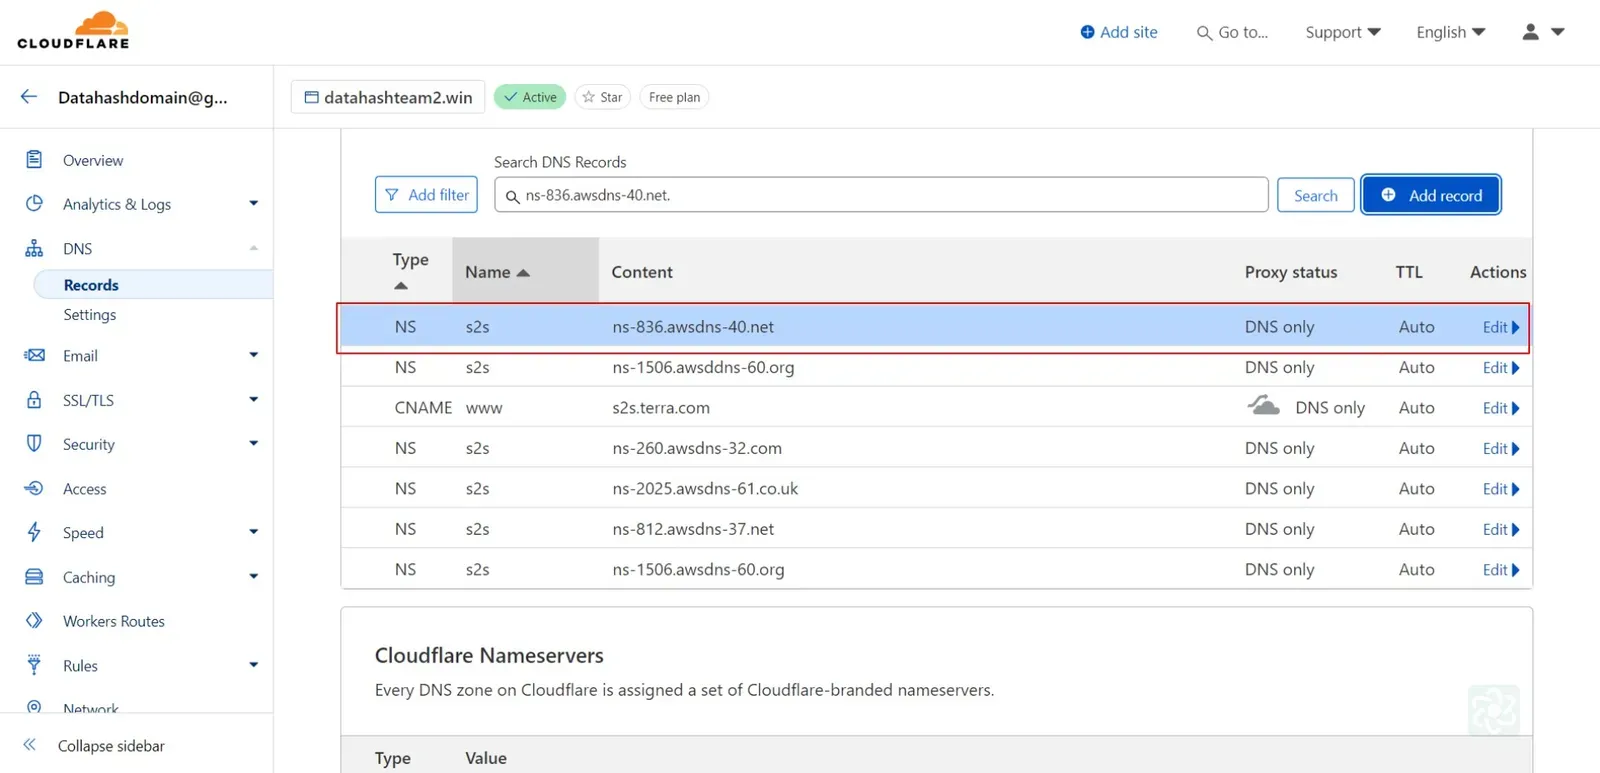Edit the ns-1506.awsddns-60.org record
This screenshot has height=773, width=1600.
1500,368
